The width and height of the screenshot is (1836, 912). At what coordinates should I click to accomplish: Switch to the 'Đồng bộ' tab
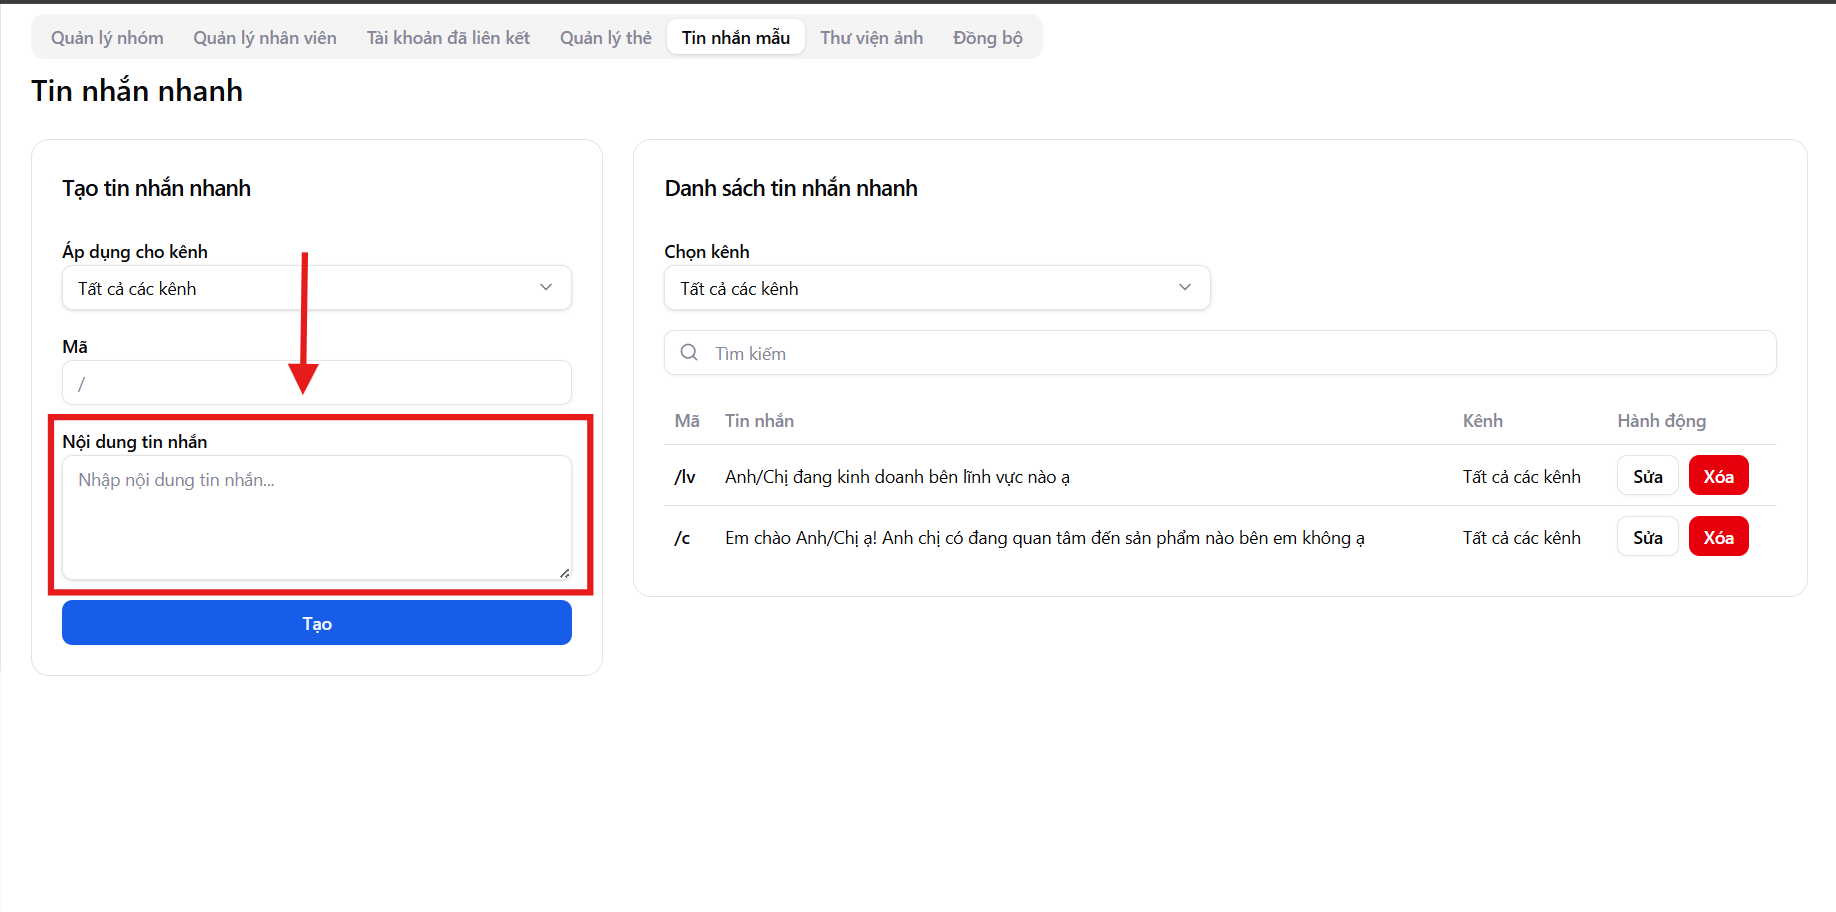point(987,38)
